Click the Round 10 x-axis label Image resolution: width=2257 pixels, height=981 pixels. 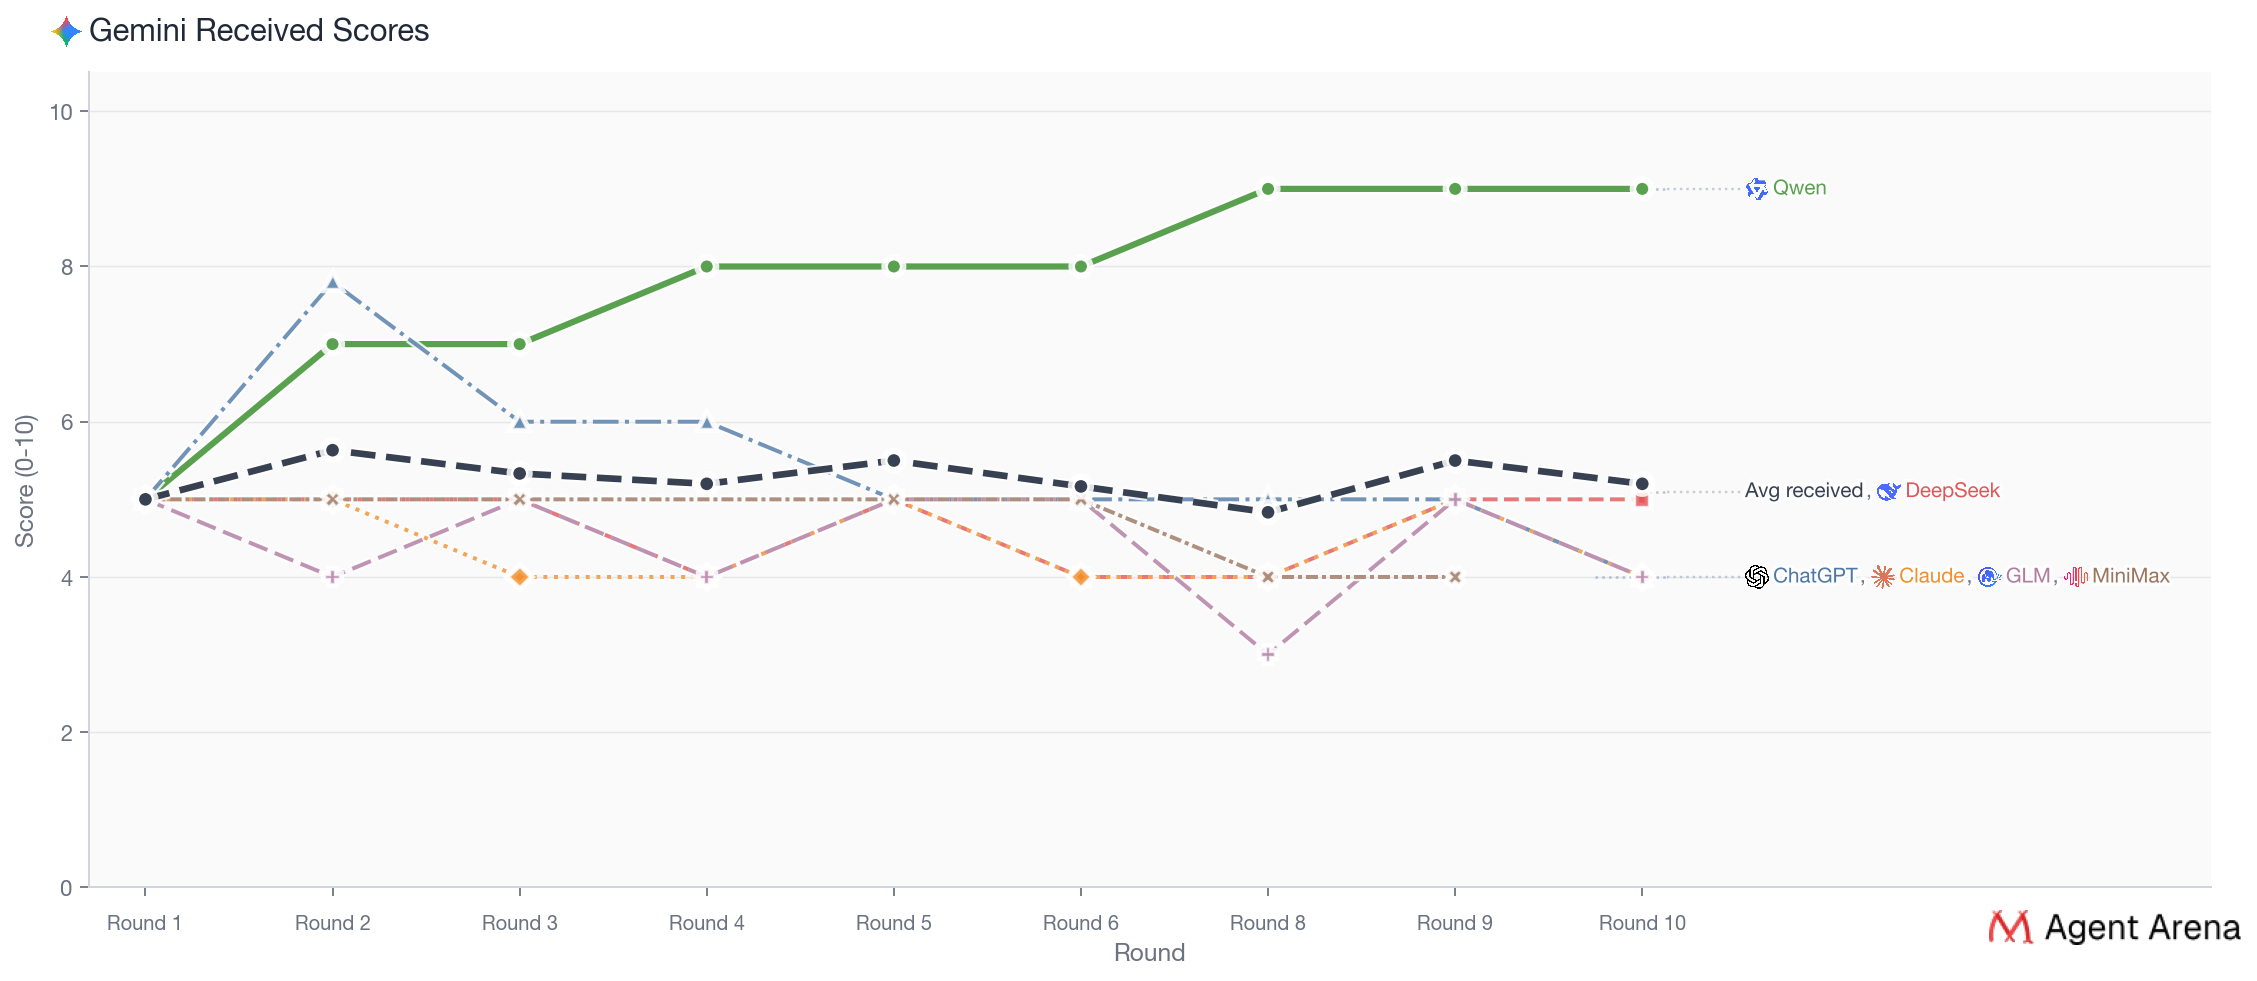pyautogui.click(x=1642, y=923)
